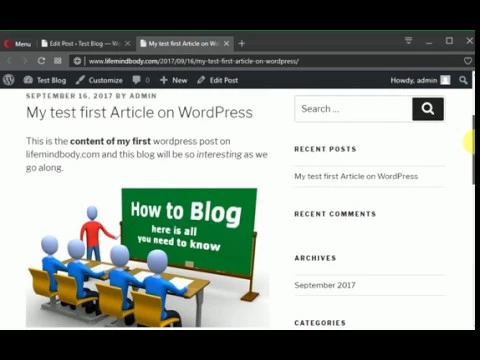Click into the Search field

353,109
